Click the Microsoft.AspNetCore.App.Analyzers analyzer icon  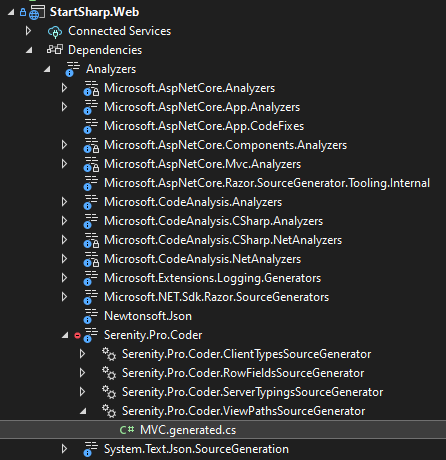91,107
